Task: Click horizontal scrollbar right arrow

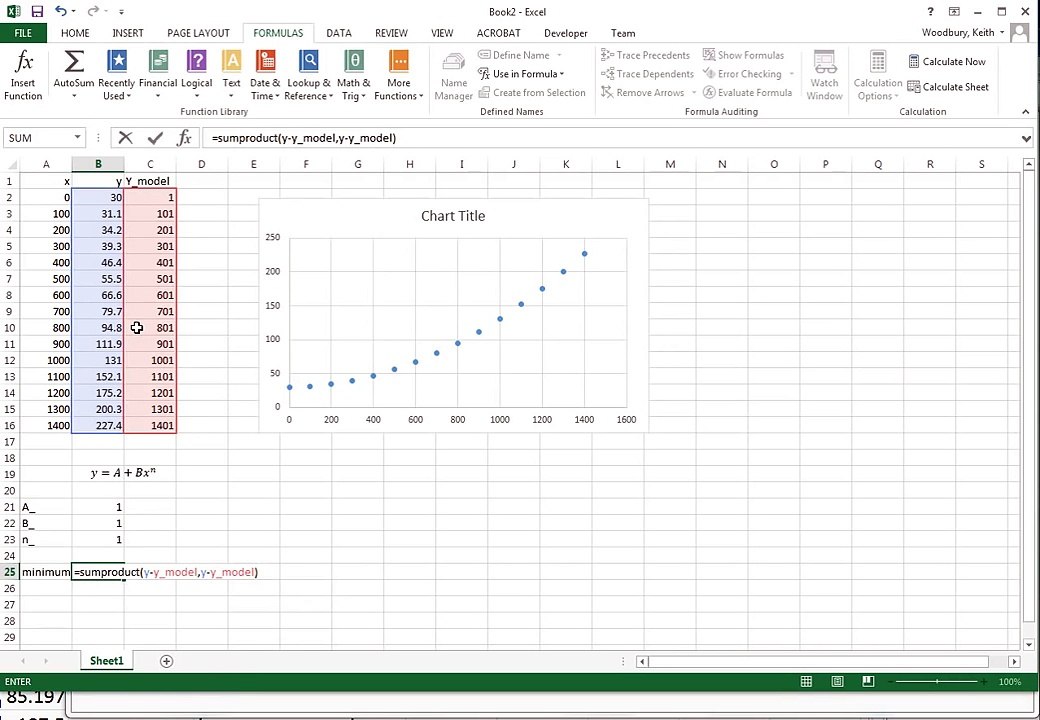Action: (x=1014, y=661)
